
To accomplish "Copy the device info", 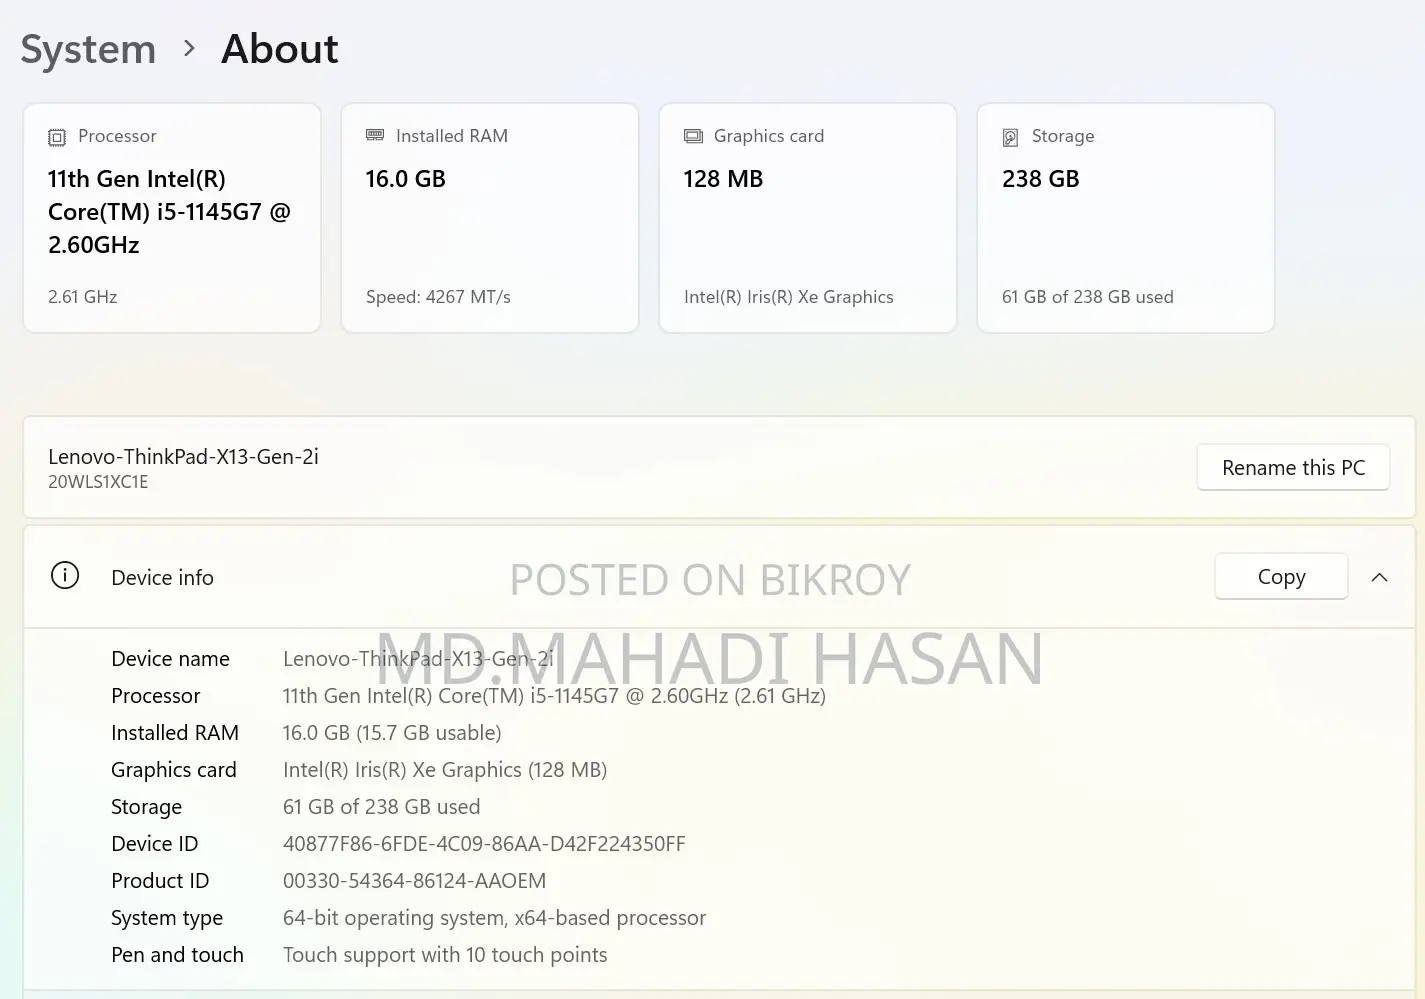I will (x=1281, y=577).
